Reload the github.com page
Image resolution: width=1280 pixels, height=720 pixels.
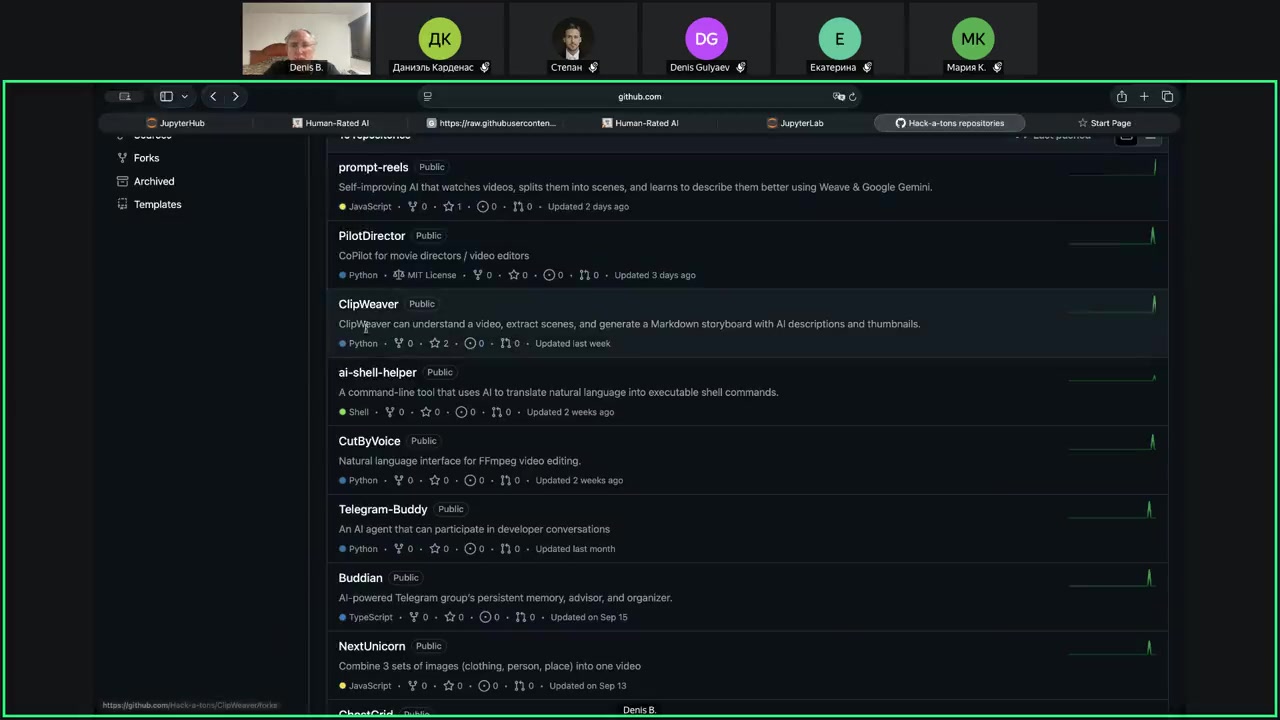pyautogui.click(x=852, y=97)
